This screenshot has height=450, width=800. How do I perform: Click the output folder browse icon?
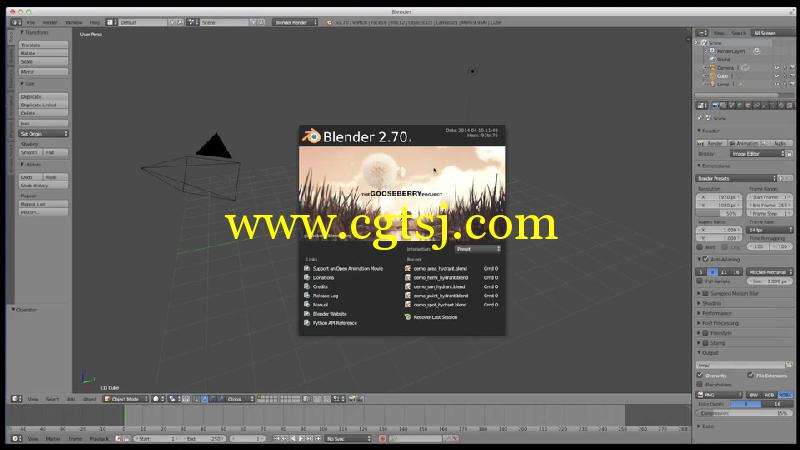click(789, 364)
